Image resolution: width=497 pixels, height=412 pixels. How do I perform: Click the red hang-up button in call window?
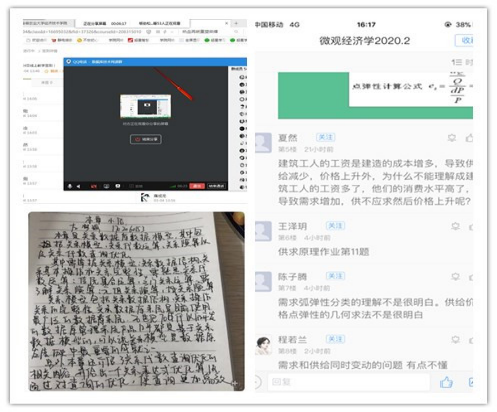coord(197,186)
